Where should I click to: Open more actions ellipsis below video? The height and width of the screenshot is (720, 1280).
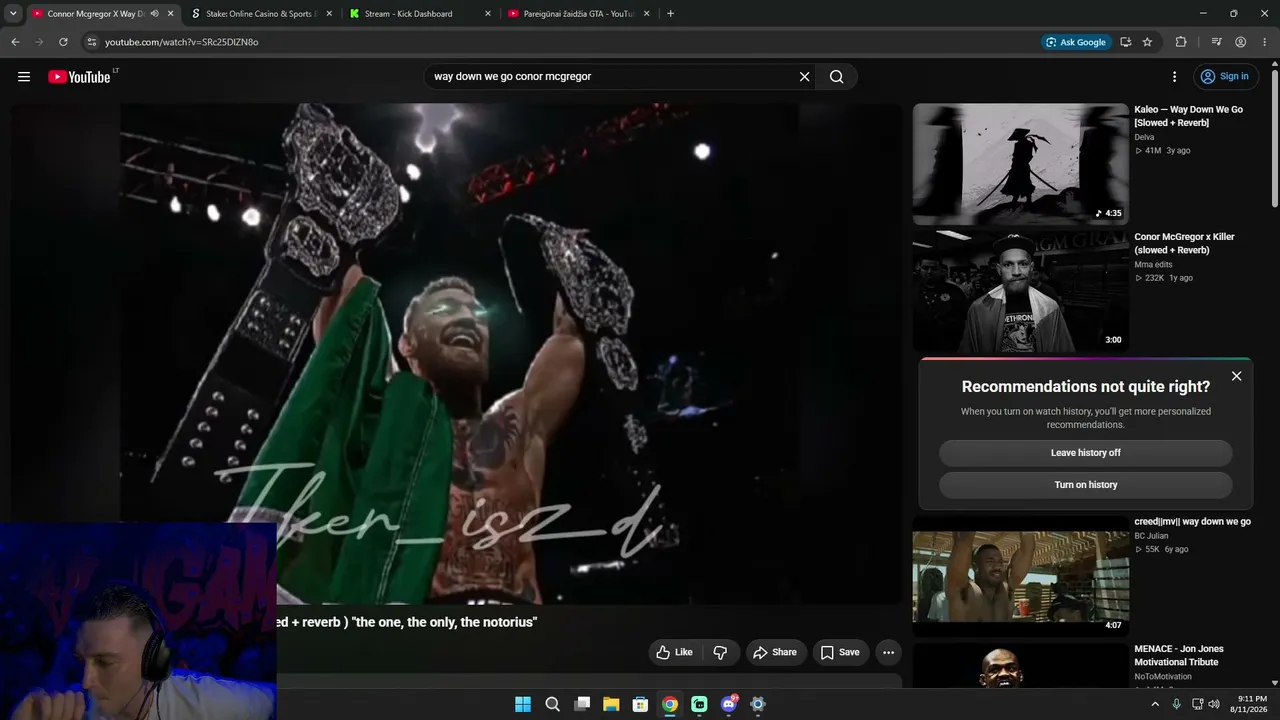pos(888,652)
